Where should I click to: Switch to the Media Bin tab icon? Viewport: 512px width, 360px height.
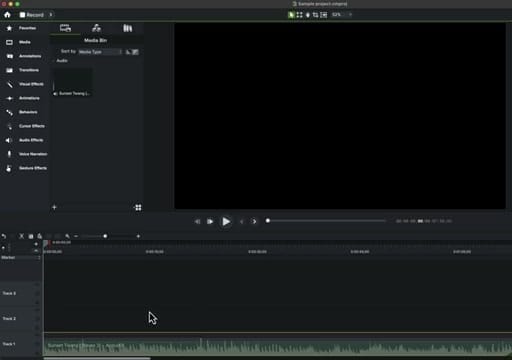click(x=65, y=28)
